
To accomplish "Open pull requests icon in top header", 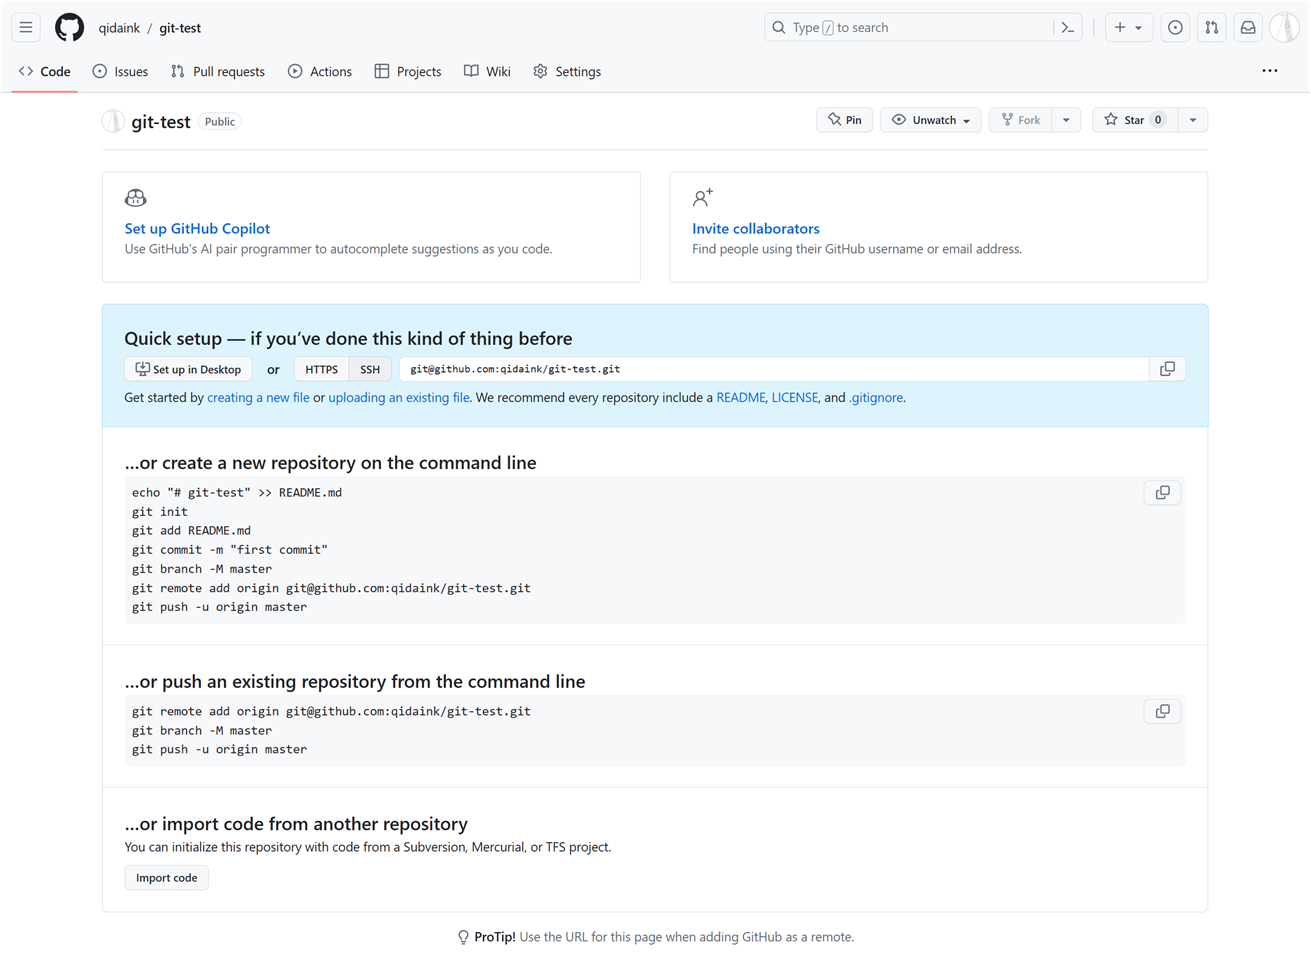I will coord(1211,28).
